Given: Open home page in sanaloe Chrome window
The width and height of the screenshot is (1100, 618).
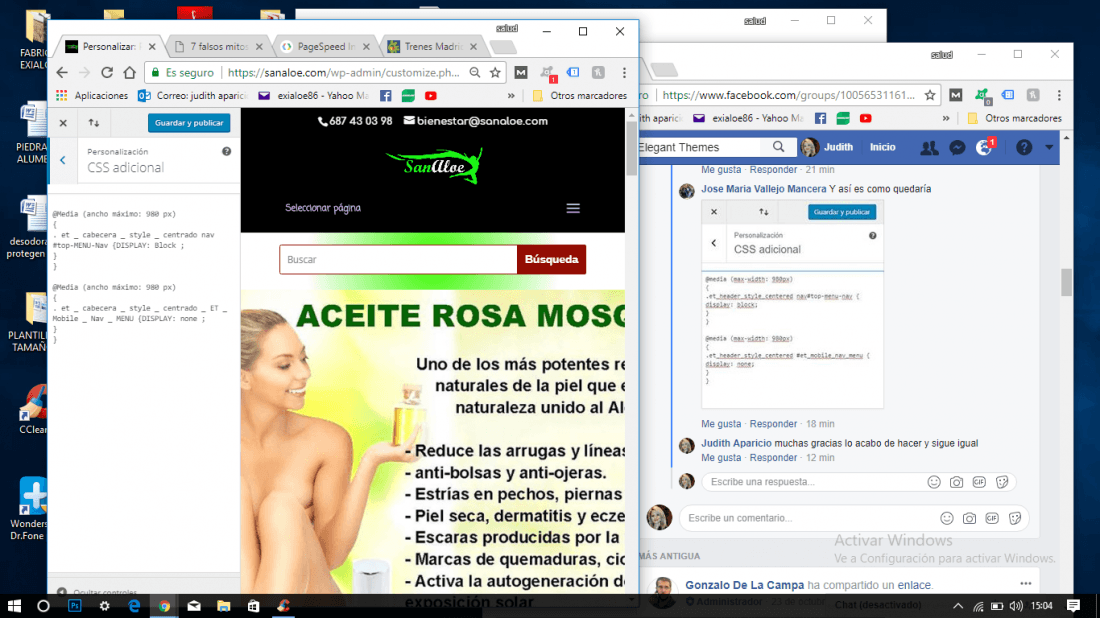Looking at the screenshot, I should 129,72.
